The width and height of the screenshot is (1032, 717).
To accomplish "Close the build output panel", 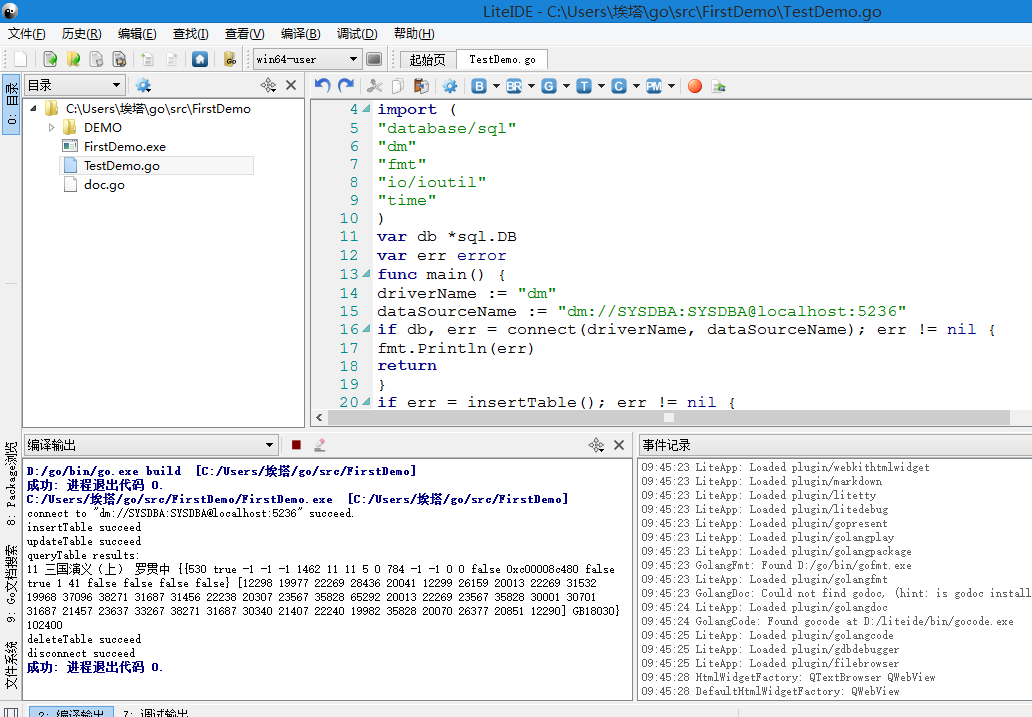I will pyautogui.click(x=619, y=445).
